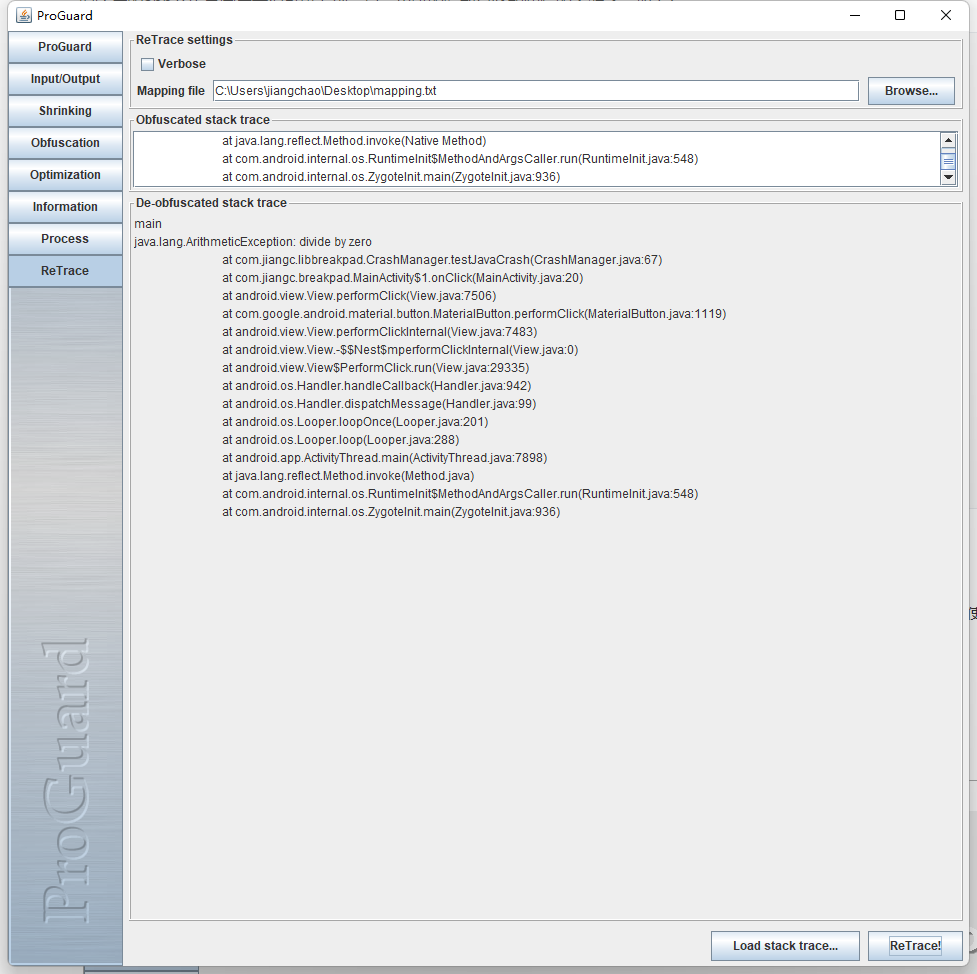Click the Handler.dispatchMessage line
The width and height of the screenshot is (977, 974).
[x=379, y=404]
